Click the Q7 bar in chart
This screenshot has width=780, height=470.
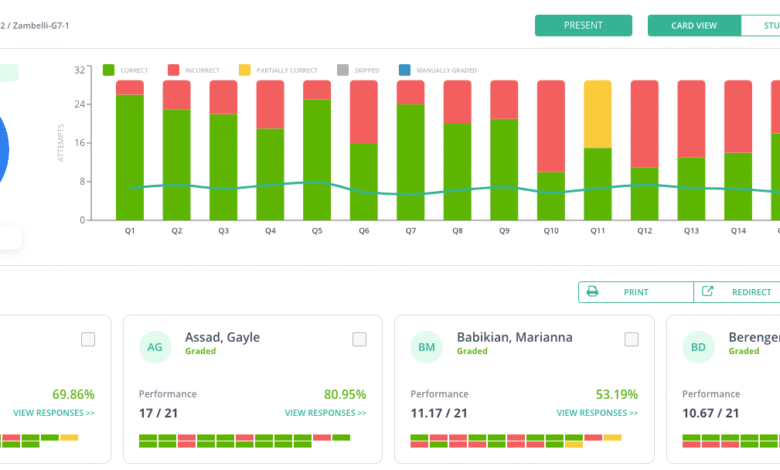tap(410, 150)
